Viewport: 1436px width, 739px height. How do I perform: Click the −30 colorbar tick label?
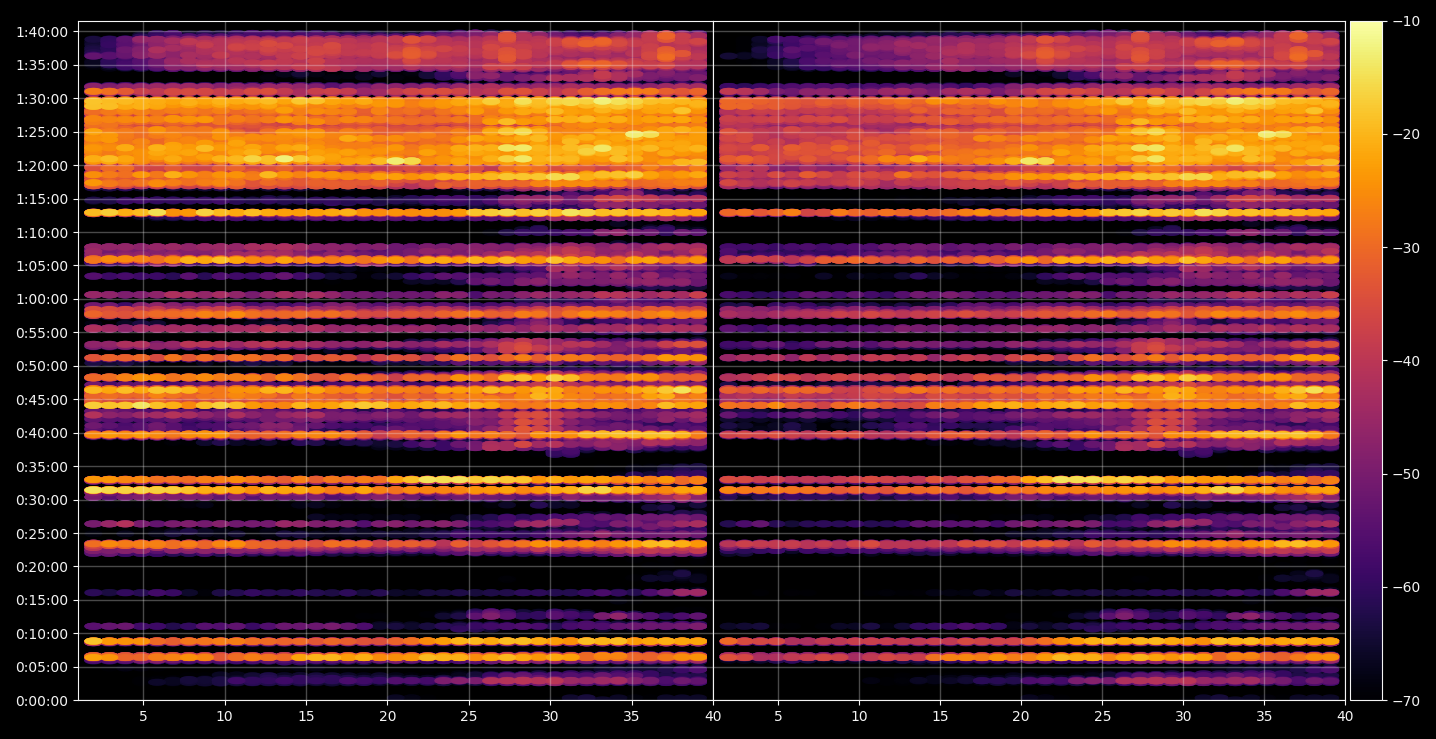click(1405, 248)
